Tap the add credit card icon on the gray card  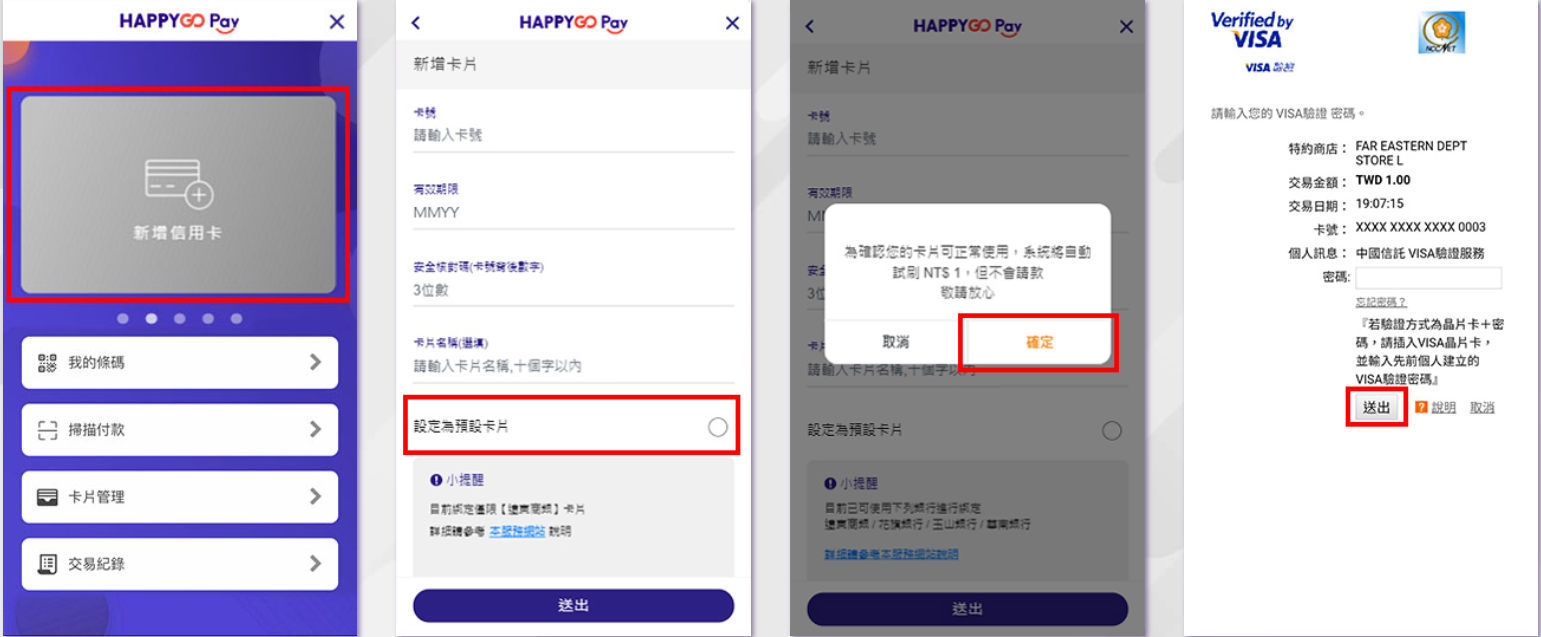tap(179, 184)
